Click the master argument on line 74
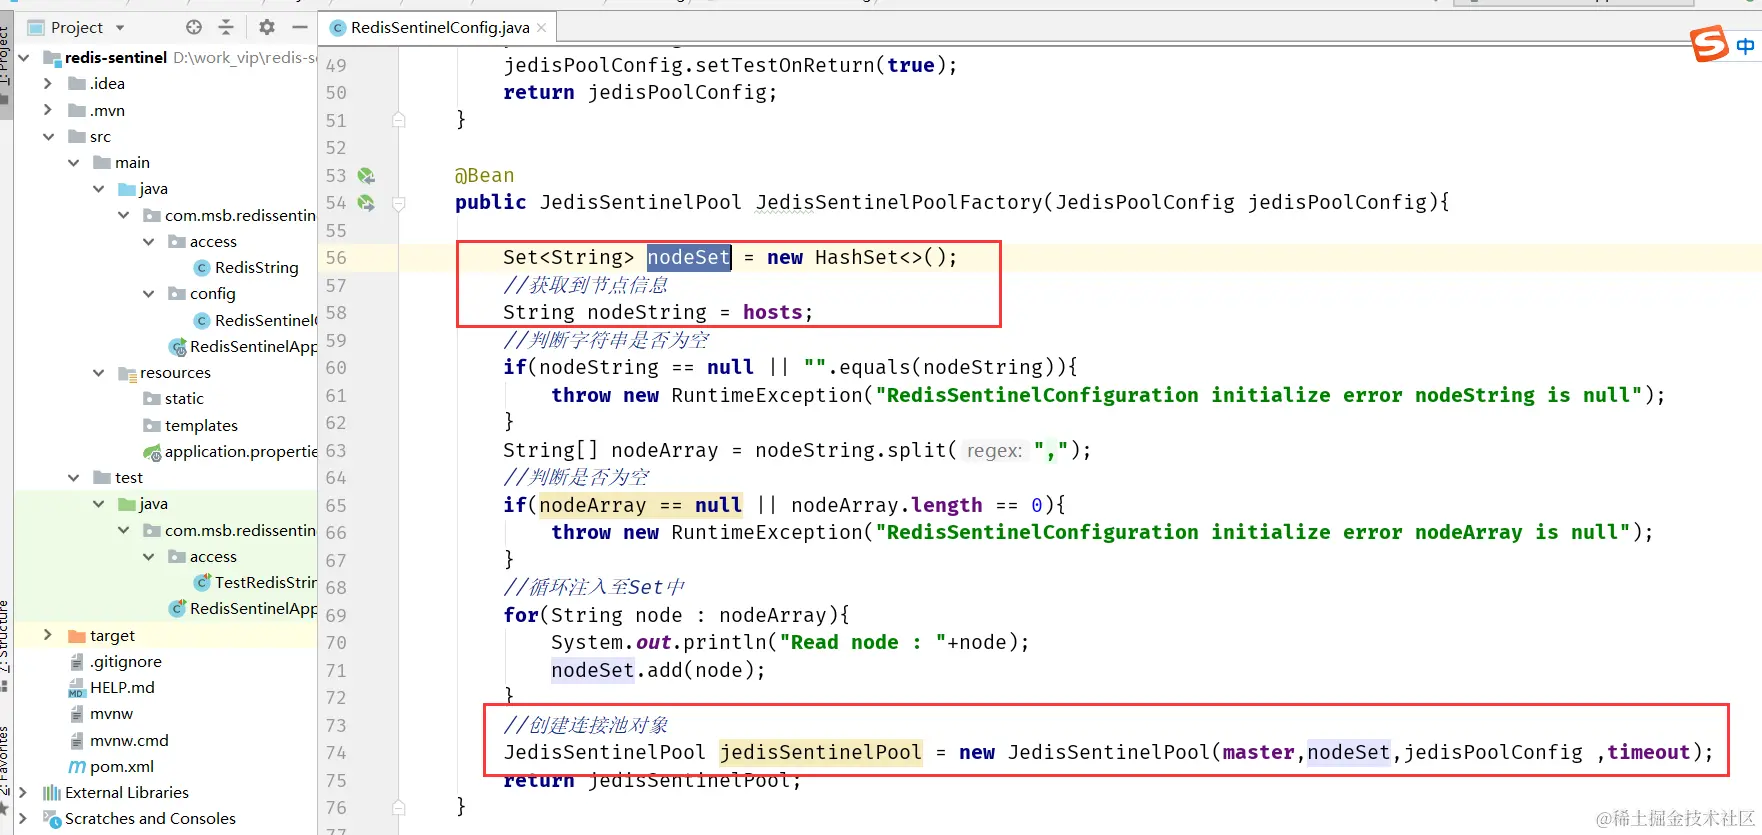 1258,752
